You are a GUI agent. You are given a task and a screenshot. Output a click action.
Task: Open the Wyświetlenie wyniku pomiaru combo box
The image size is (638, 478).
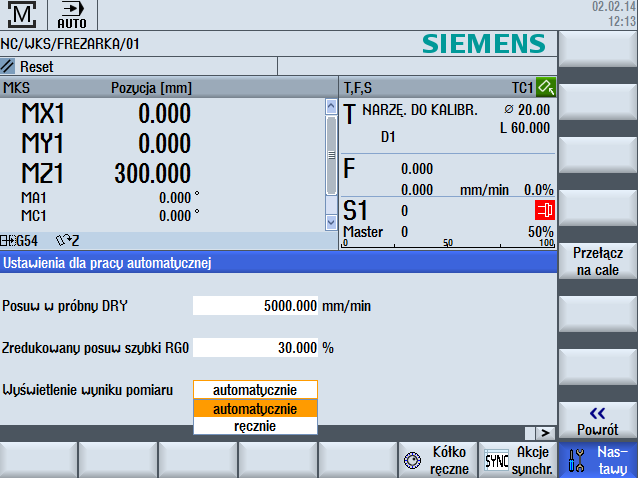click(255, 390)
